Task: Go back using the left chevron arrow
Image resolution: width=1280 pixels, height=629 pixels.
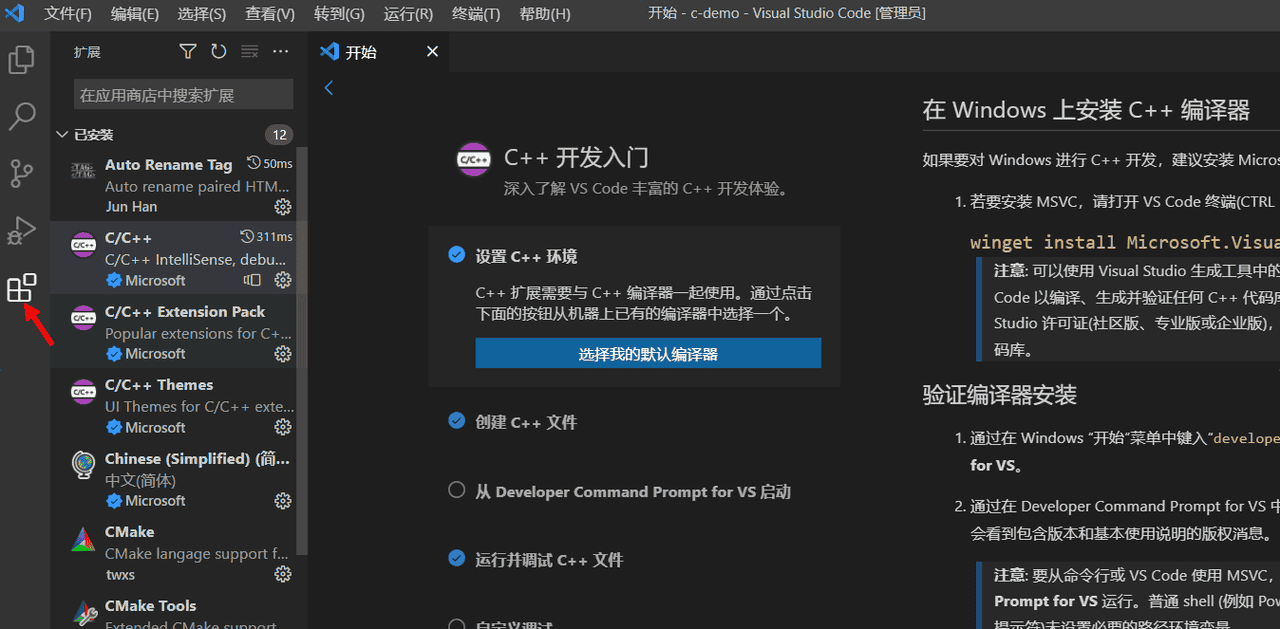Action: coord(328,88)
